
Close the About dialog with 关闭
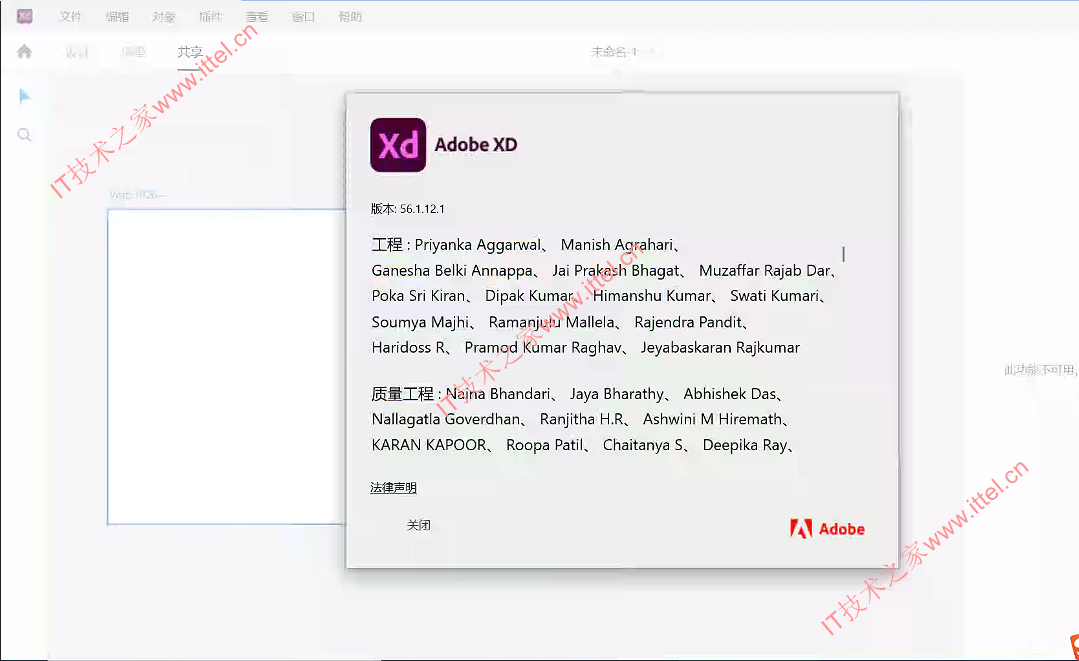coord(418,525)
